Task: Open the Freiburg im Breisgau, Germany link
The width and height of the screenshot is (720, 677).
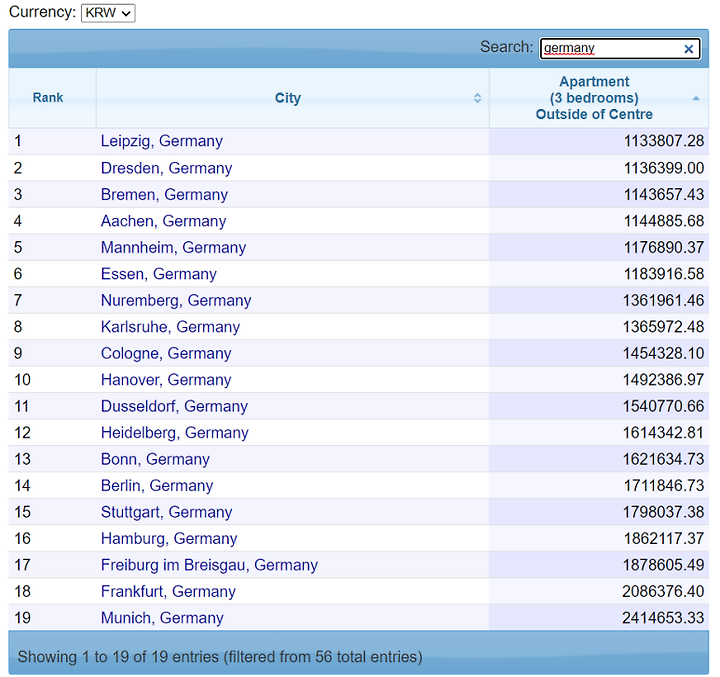Action: point(209,565)
